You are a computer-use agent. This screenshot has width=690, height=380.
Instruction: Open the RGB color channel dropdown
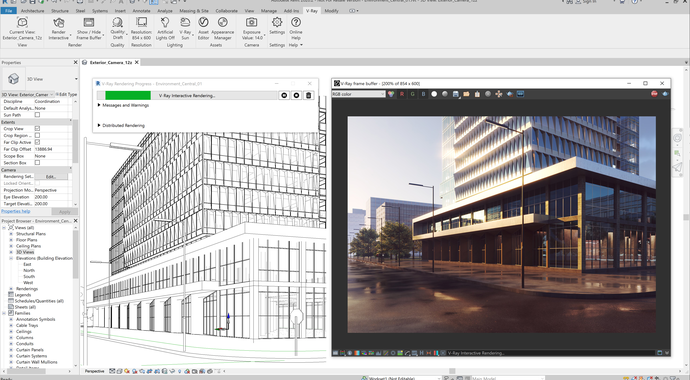[x=359, y=94]
